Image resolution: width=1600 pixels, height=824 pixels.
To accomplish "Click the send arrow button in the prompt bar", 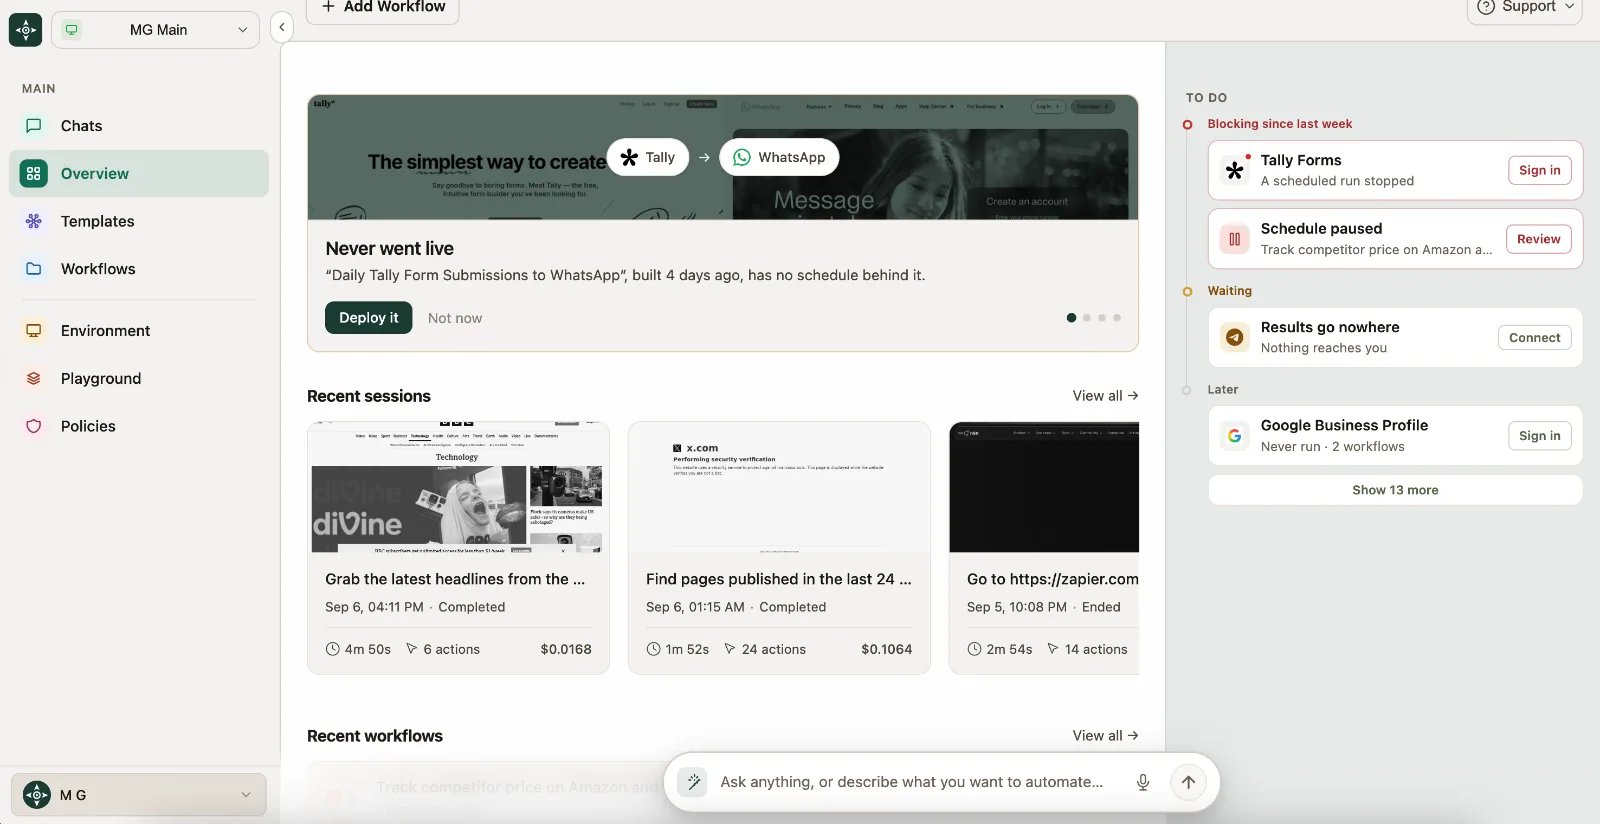I will click(1188, 782).
